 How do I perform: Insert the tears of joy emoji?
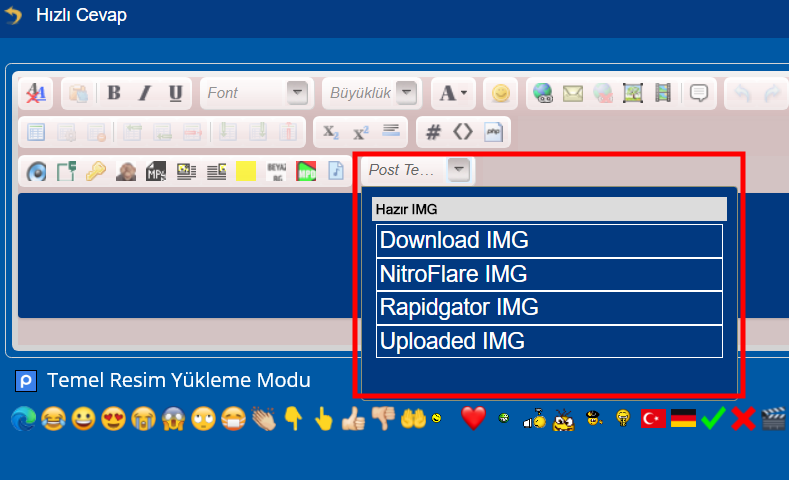pos(53,419)
